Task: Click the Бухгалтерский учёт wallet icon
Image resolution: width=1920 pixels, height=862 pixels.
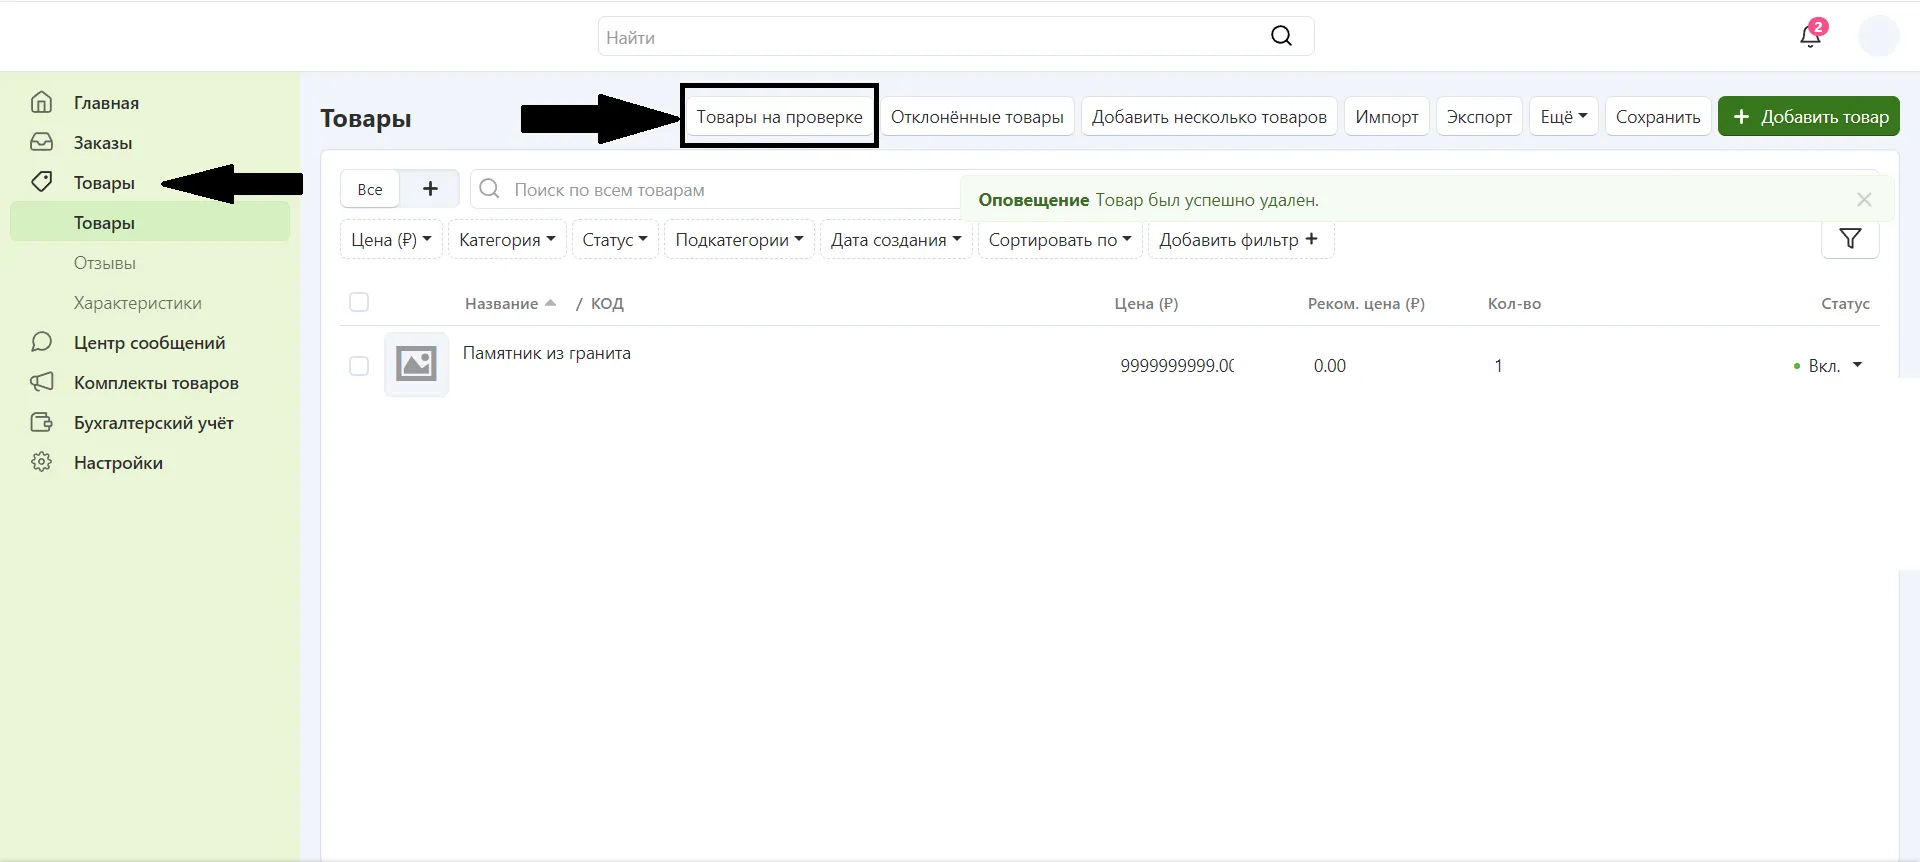Action: click(41, 422)
